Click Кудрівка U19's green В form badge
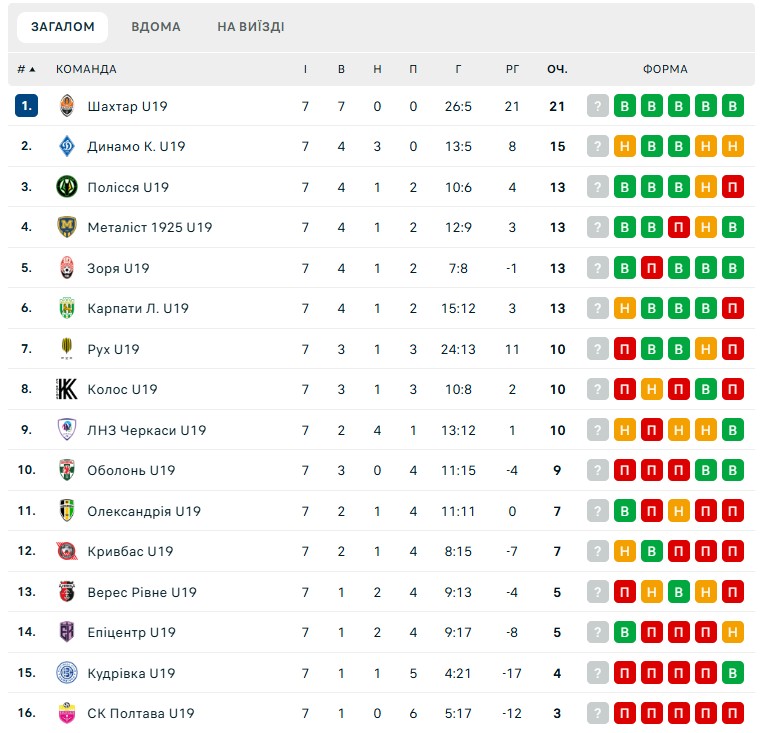Image resolution: width=760 pixels, height=733 pixels. click(x=733, y=673)
